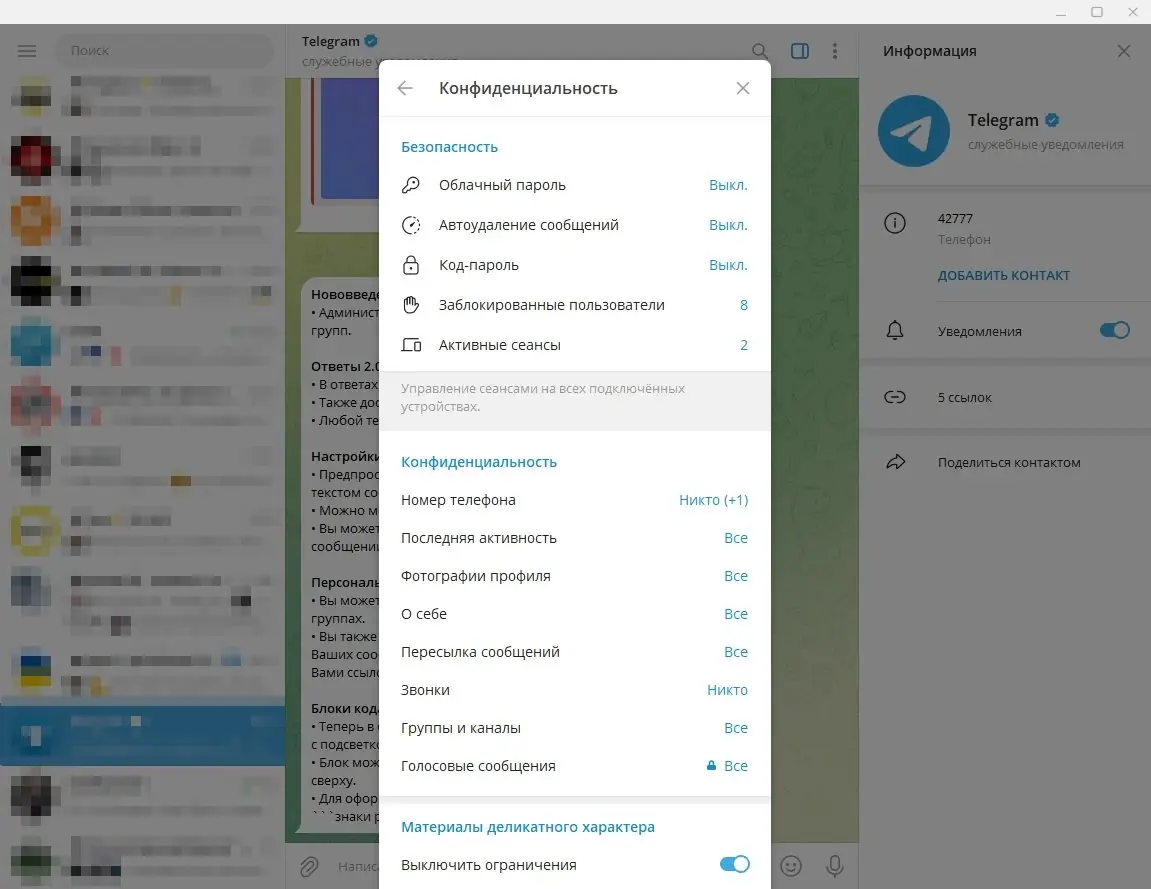1151x889 pixels.
Task: Close the Информация panel
Action: (1123, 50)
